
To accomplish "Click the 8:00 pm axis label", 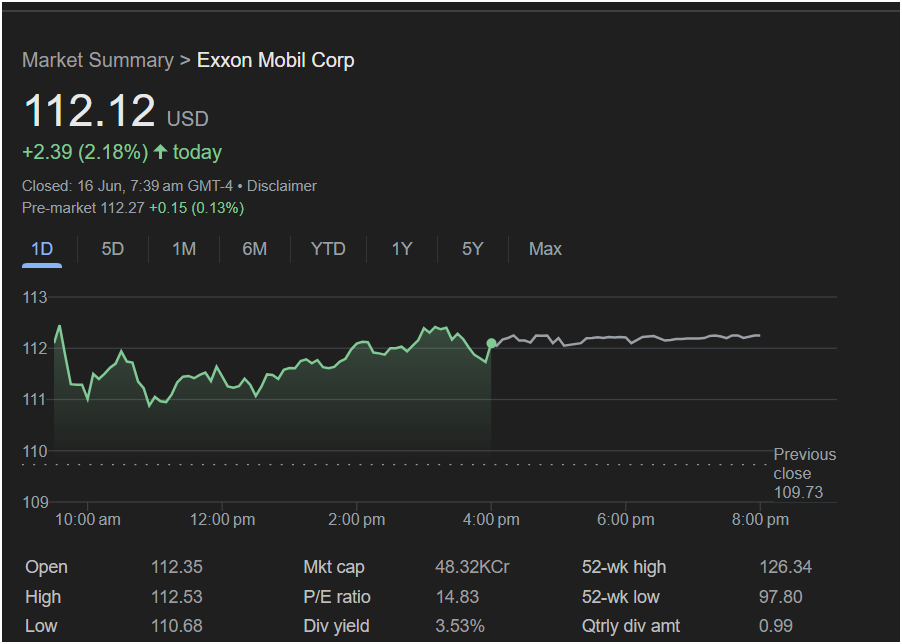I will click(760, 520).
